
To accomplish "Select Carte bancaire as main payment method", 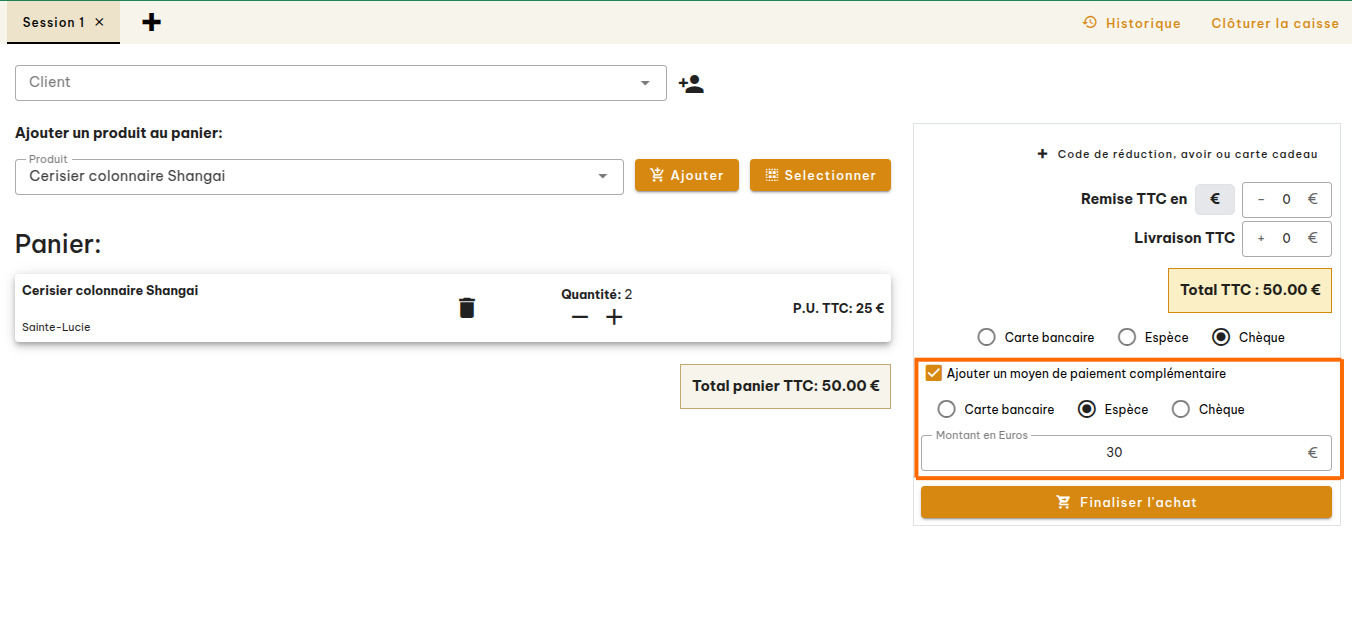I will coord(987,337).
